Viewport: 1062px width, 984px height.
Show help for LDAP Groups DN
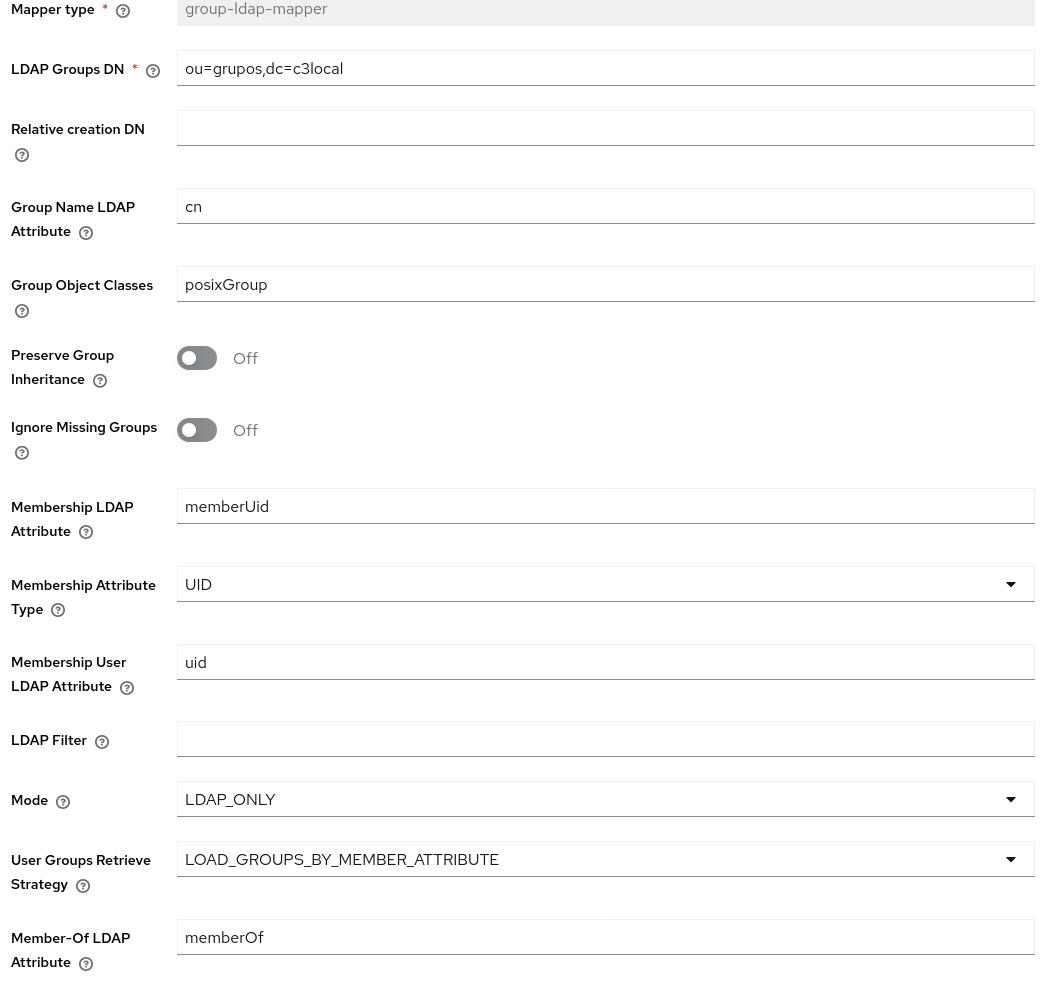coord(152,71)
